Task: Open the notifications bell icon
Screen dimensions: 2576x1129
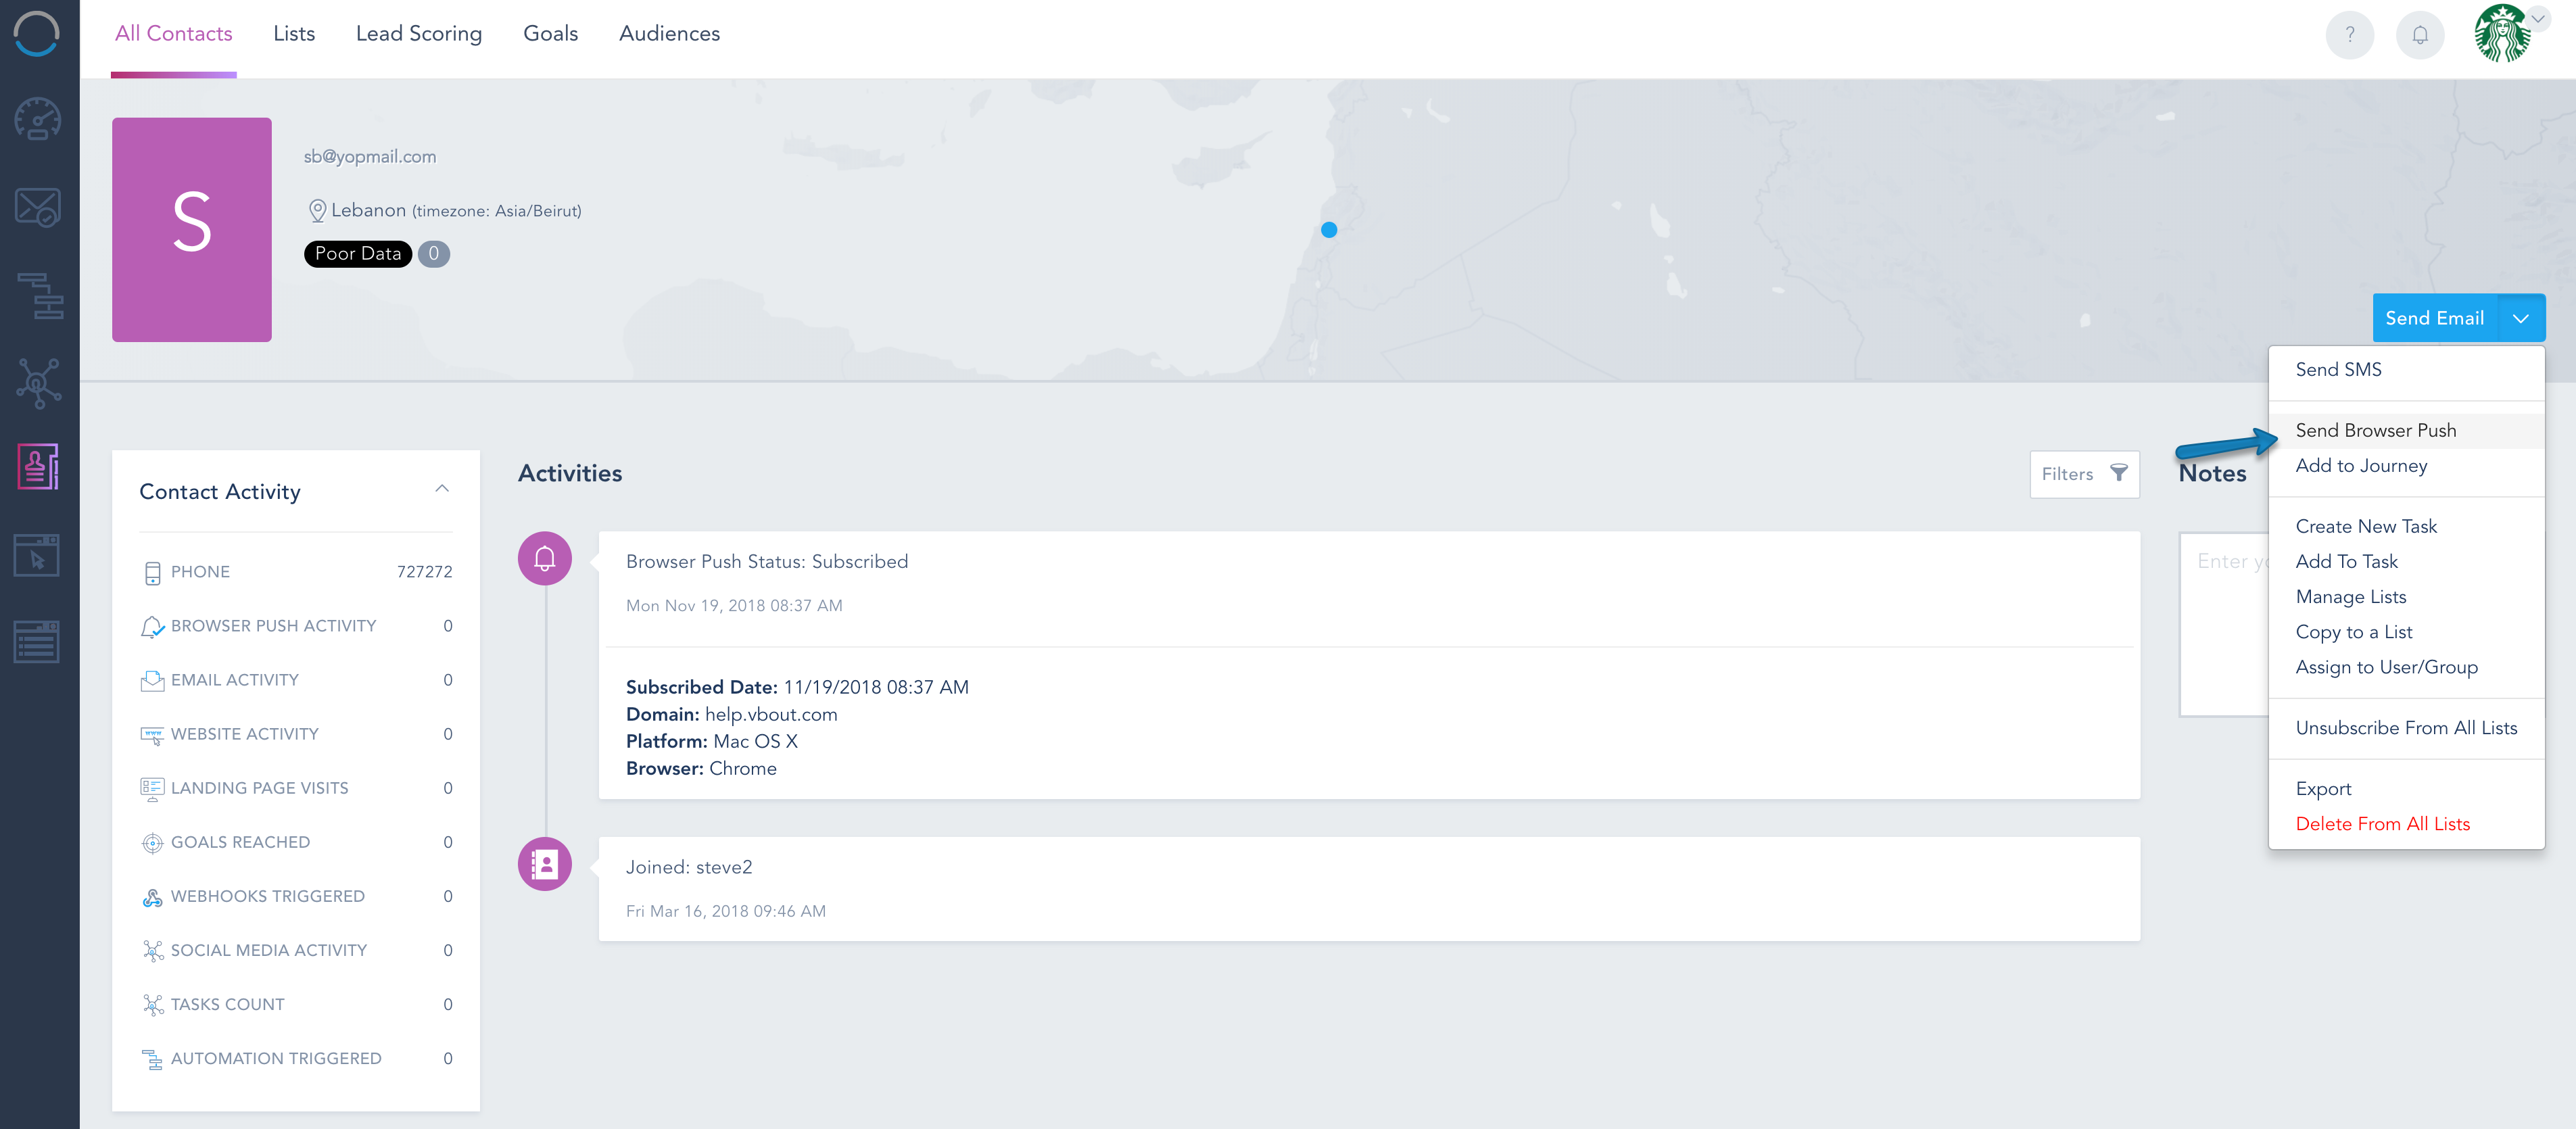Action: tap(2420, 35)
